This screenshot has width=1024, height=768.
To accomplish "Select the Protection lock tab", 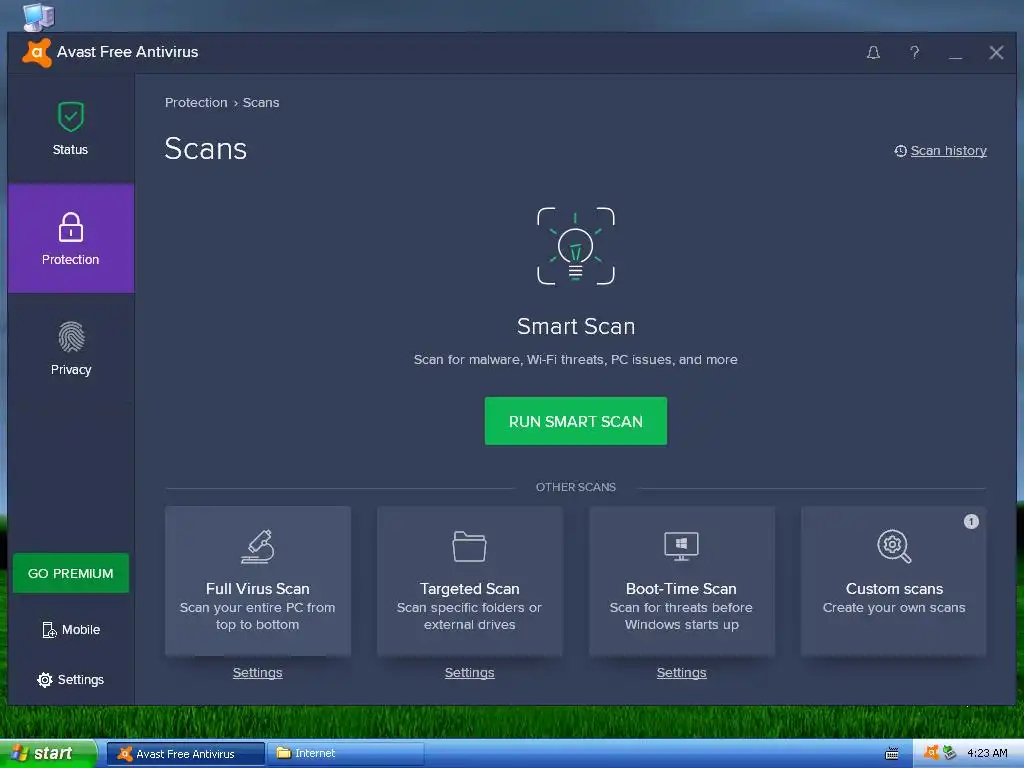I will point(71,238).
